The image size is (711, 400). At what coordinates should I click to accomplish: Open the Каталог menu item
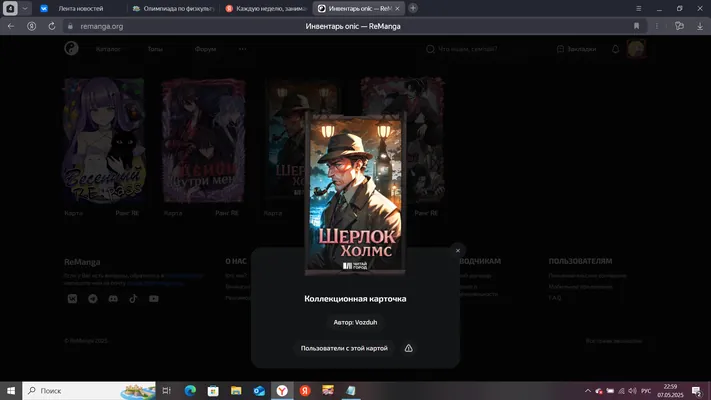pos(108,49)
